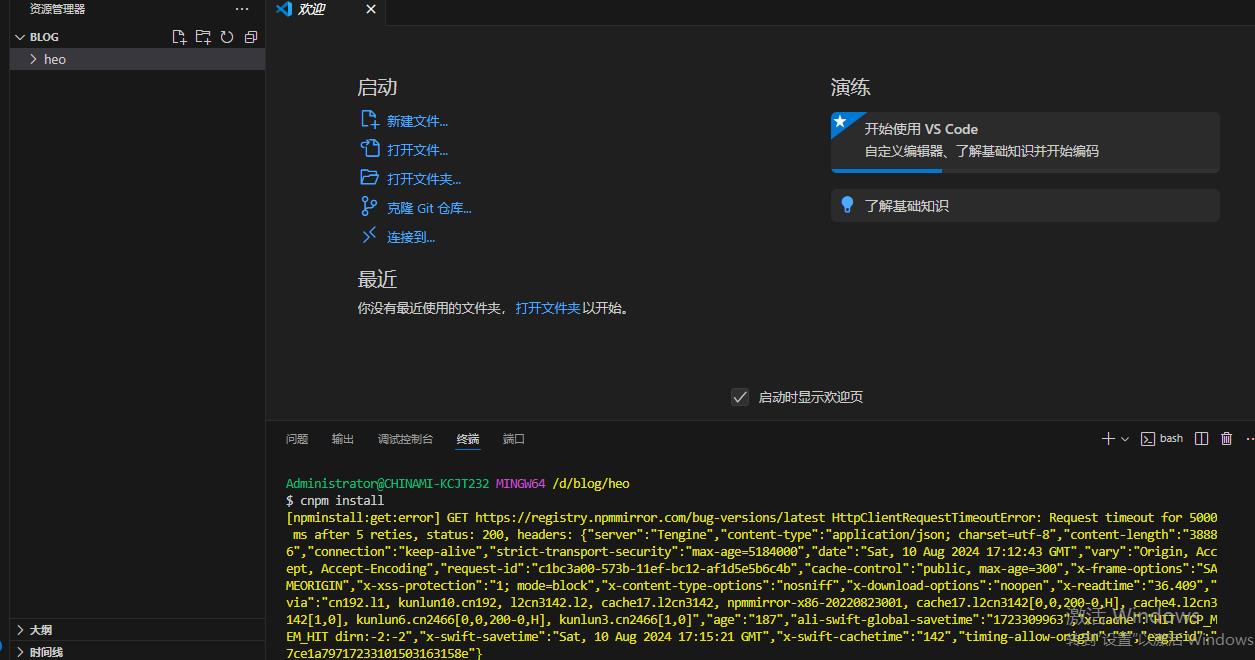Select the bash terminal instance label

pos(1163,439)
